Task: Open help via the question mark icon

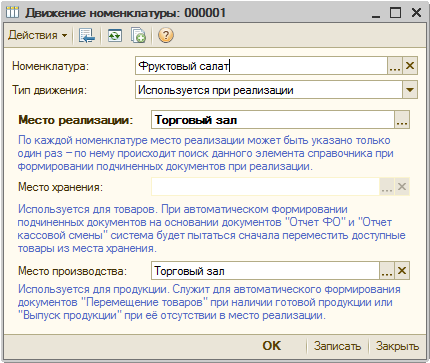Action: 166,35
